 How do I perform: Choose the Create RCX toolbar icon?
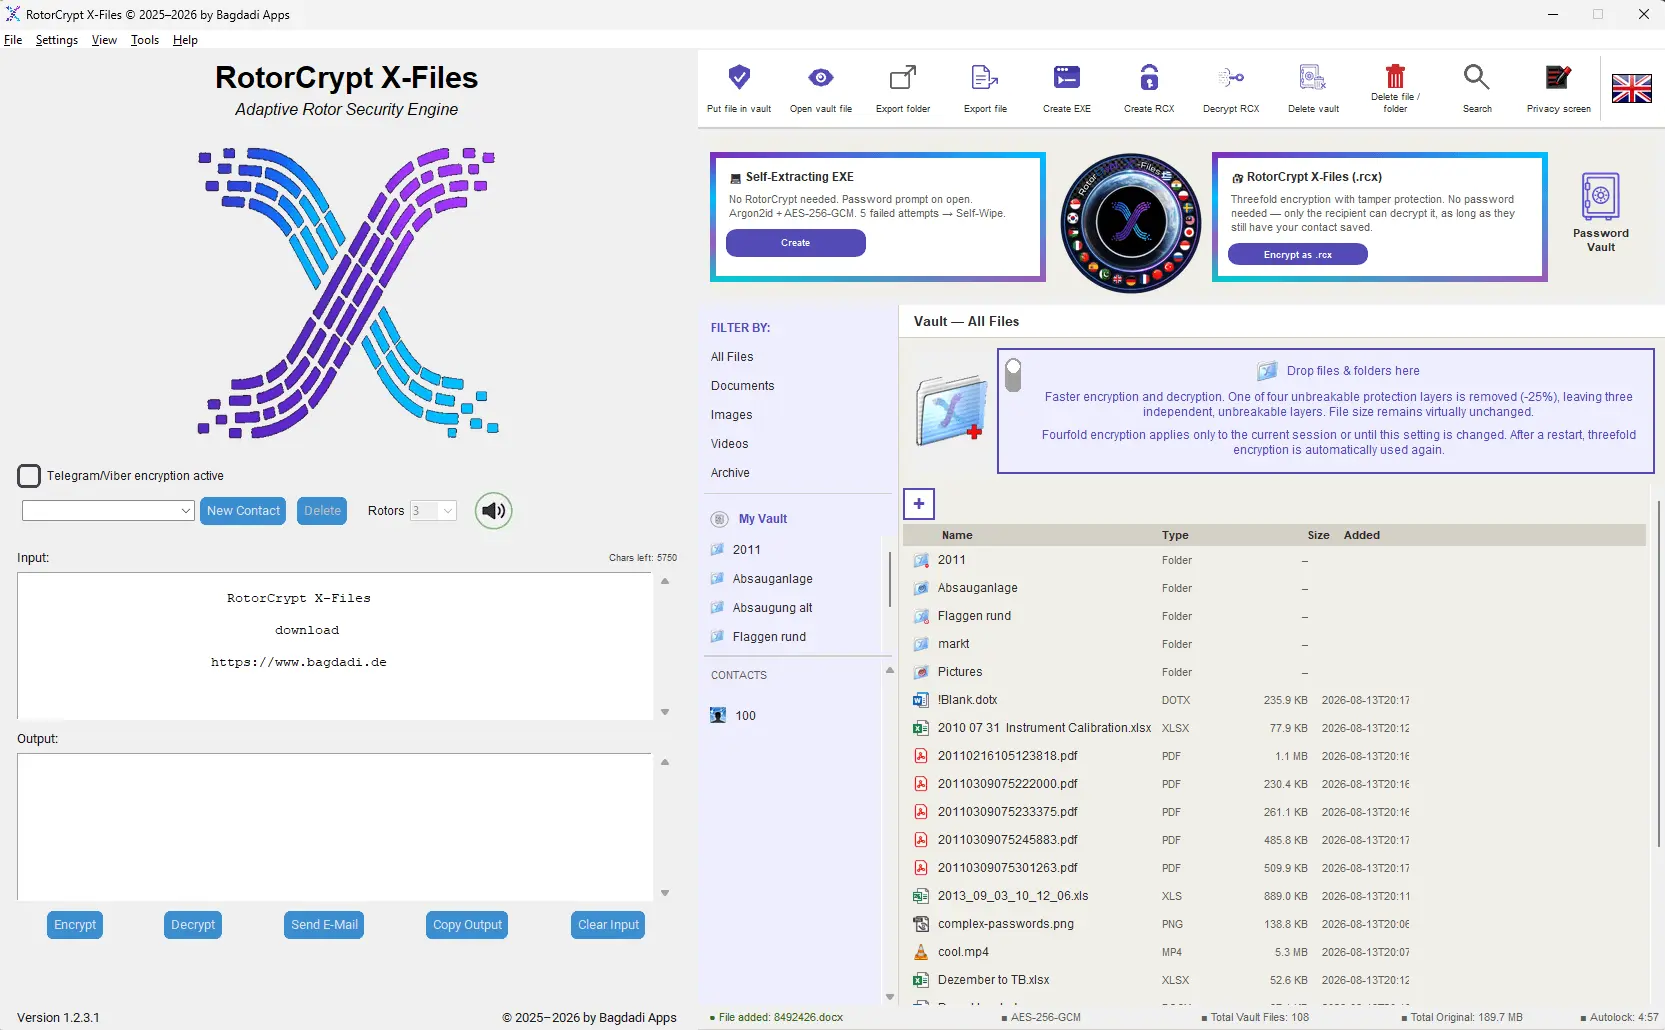click(1149, 78)
